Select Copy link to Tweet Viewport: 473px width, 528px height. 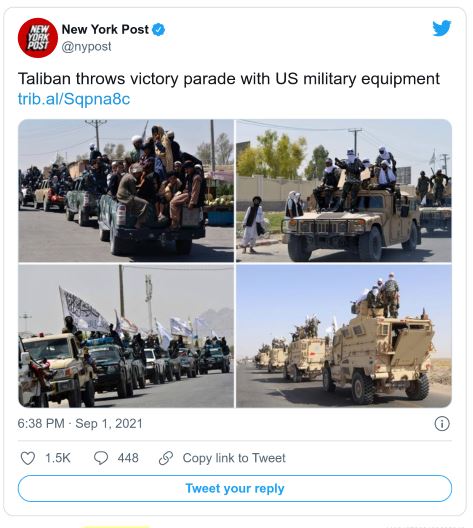coord(234,458)
